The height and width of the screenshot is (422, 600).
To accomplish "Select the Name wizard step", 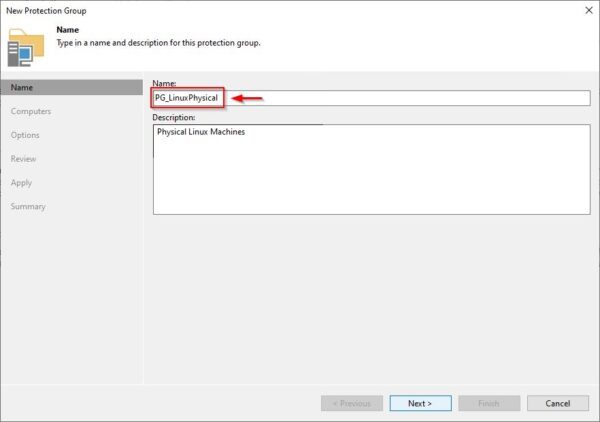I will pyautogui.click(x=72, y=87).
